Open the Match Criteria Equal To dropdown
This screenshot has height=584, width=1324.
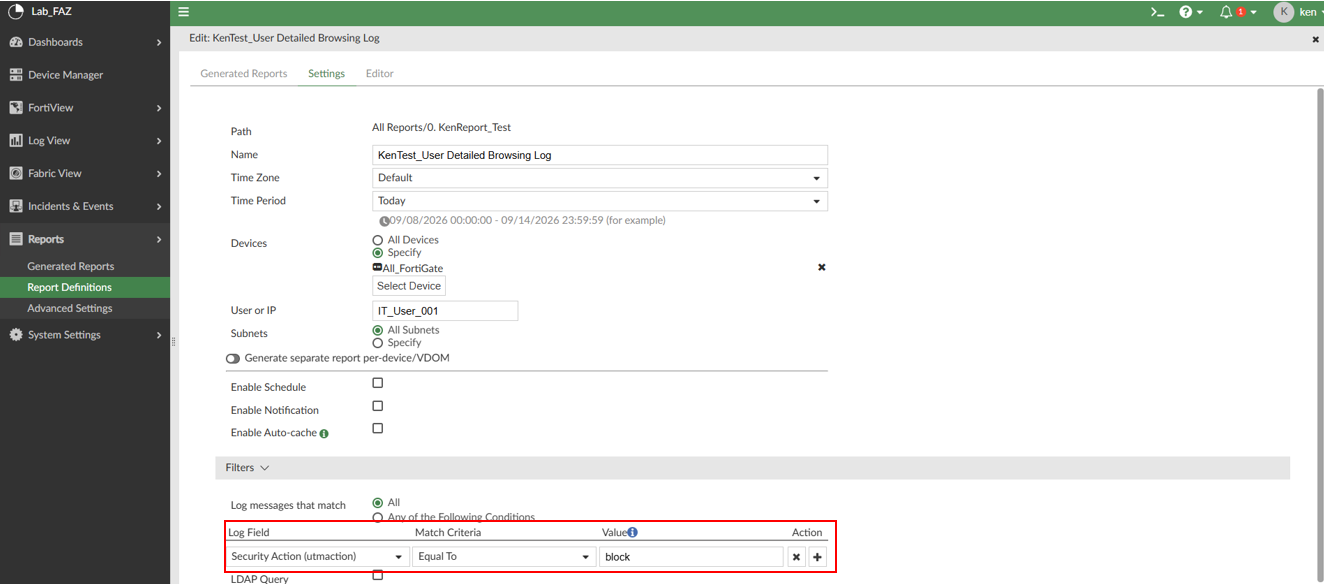point(505,557)
